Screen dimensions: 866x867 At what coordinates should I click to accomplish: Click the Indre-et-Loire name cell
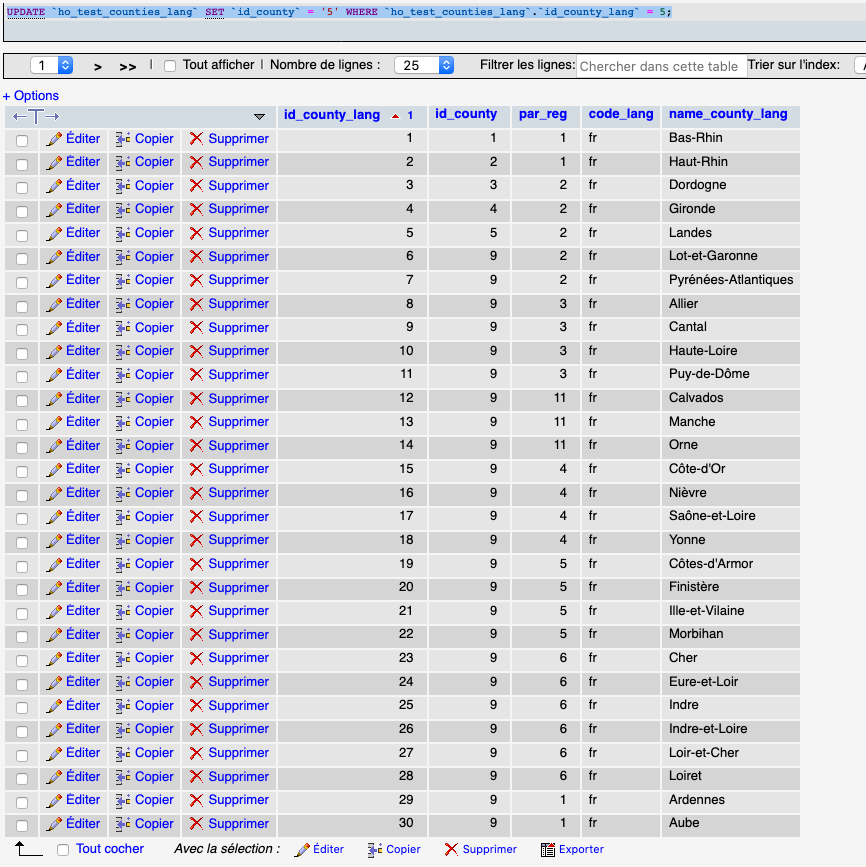pos(730,729)
